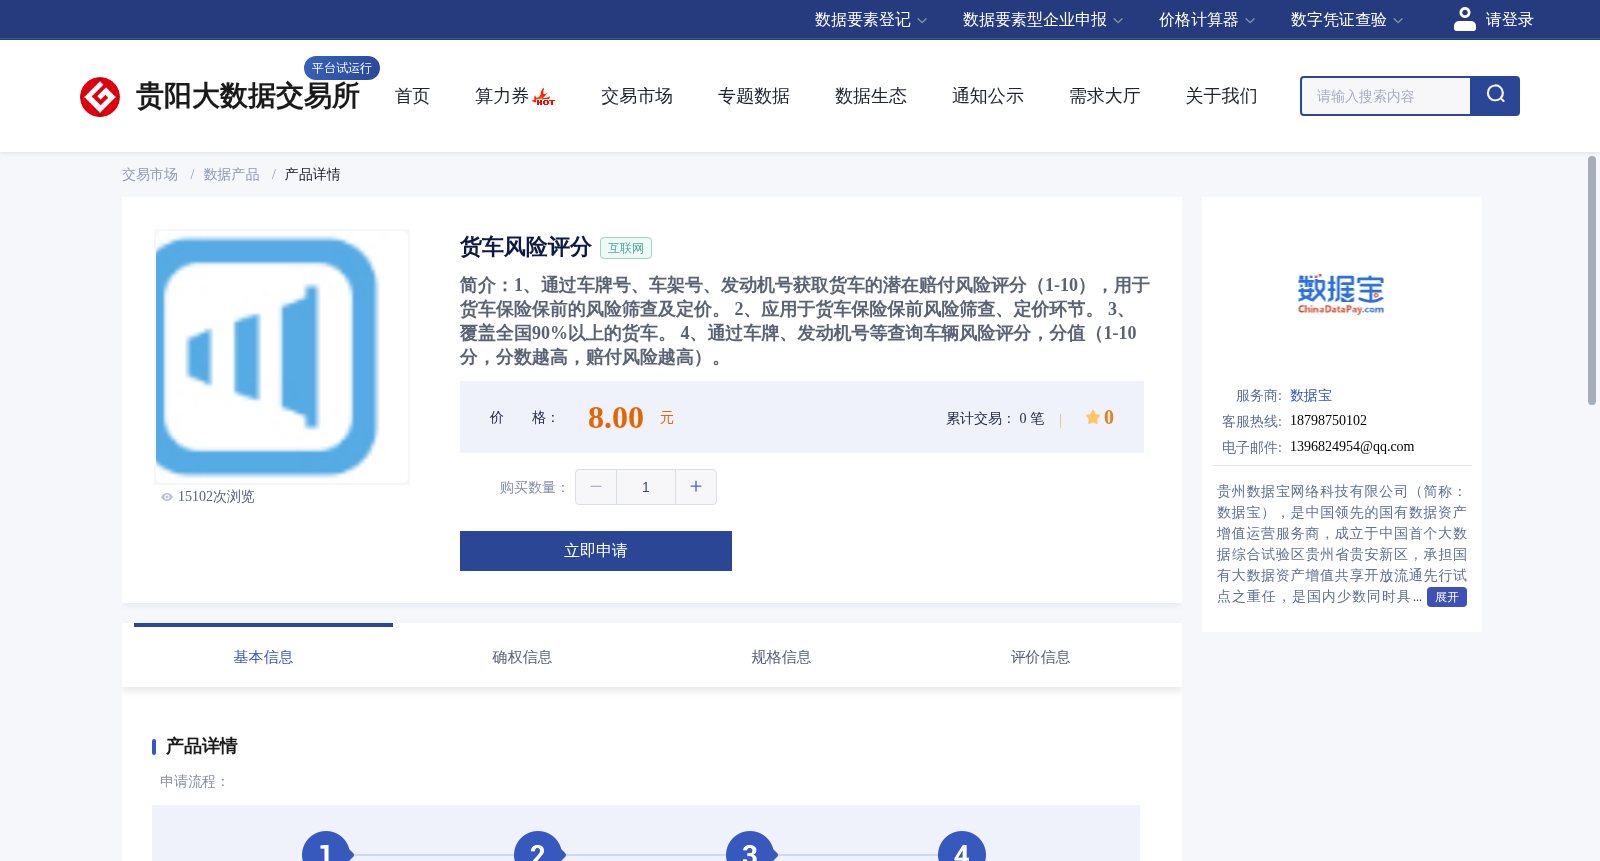
Task: Click the 累计交易: 0 笔 text
Action: point(995,418)
